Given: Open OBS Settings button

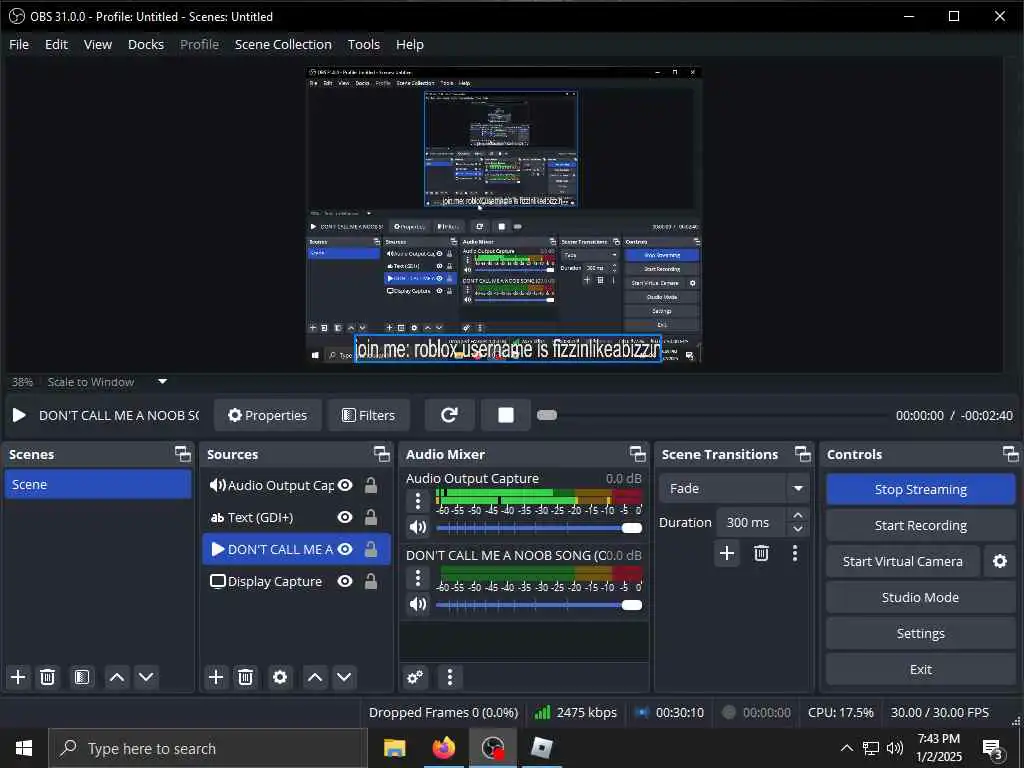Looking at the screenshot, I should click(921, 633).
